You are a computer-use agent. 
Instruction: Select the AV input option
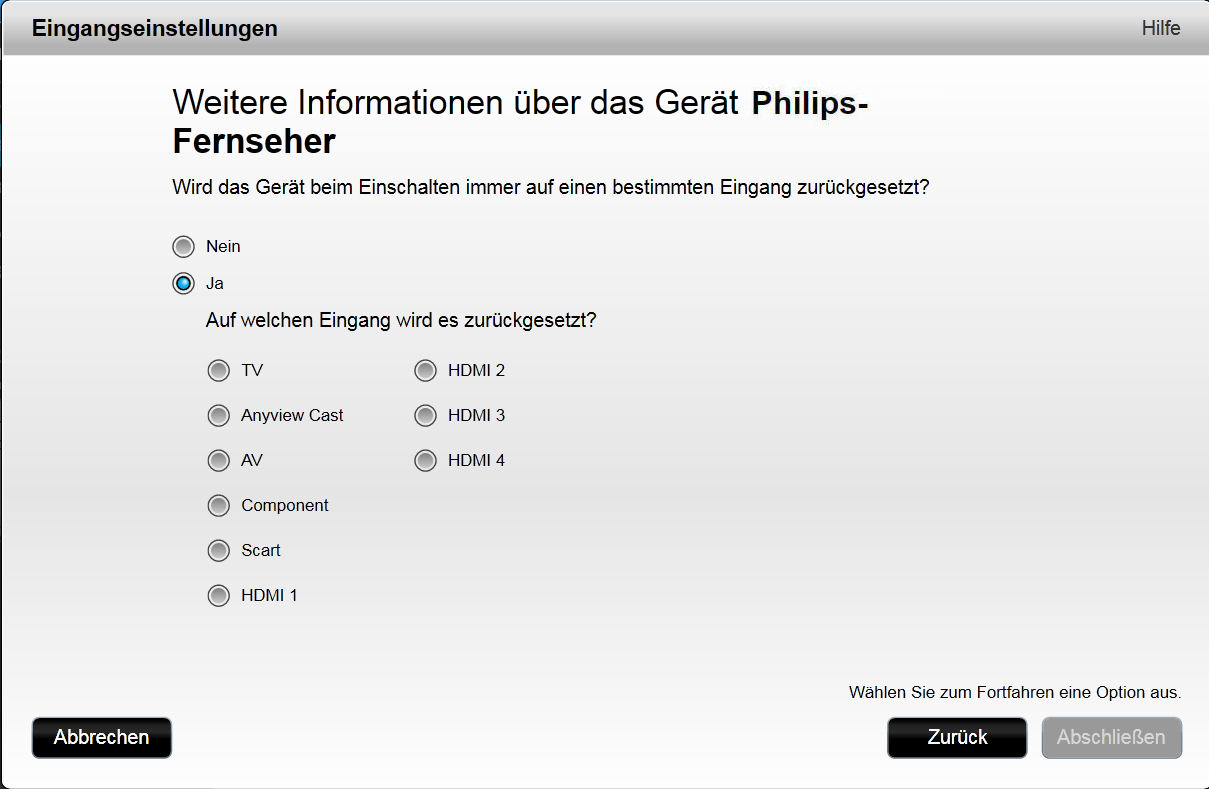[218, 460]
